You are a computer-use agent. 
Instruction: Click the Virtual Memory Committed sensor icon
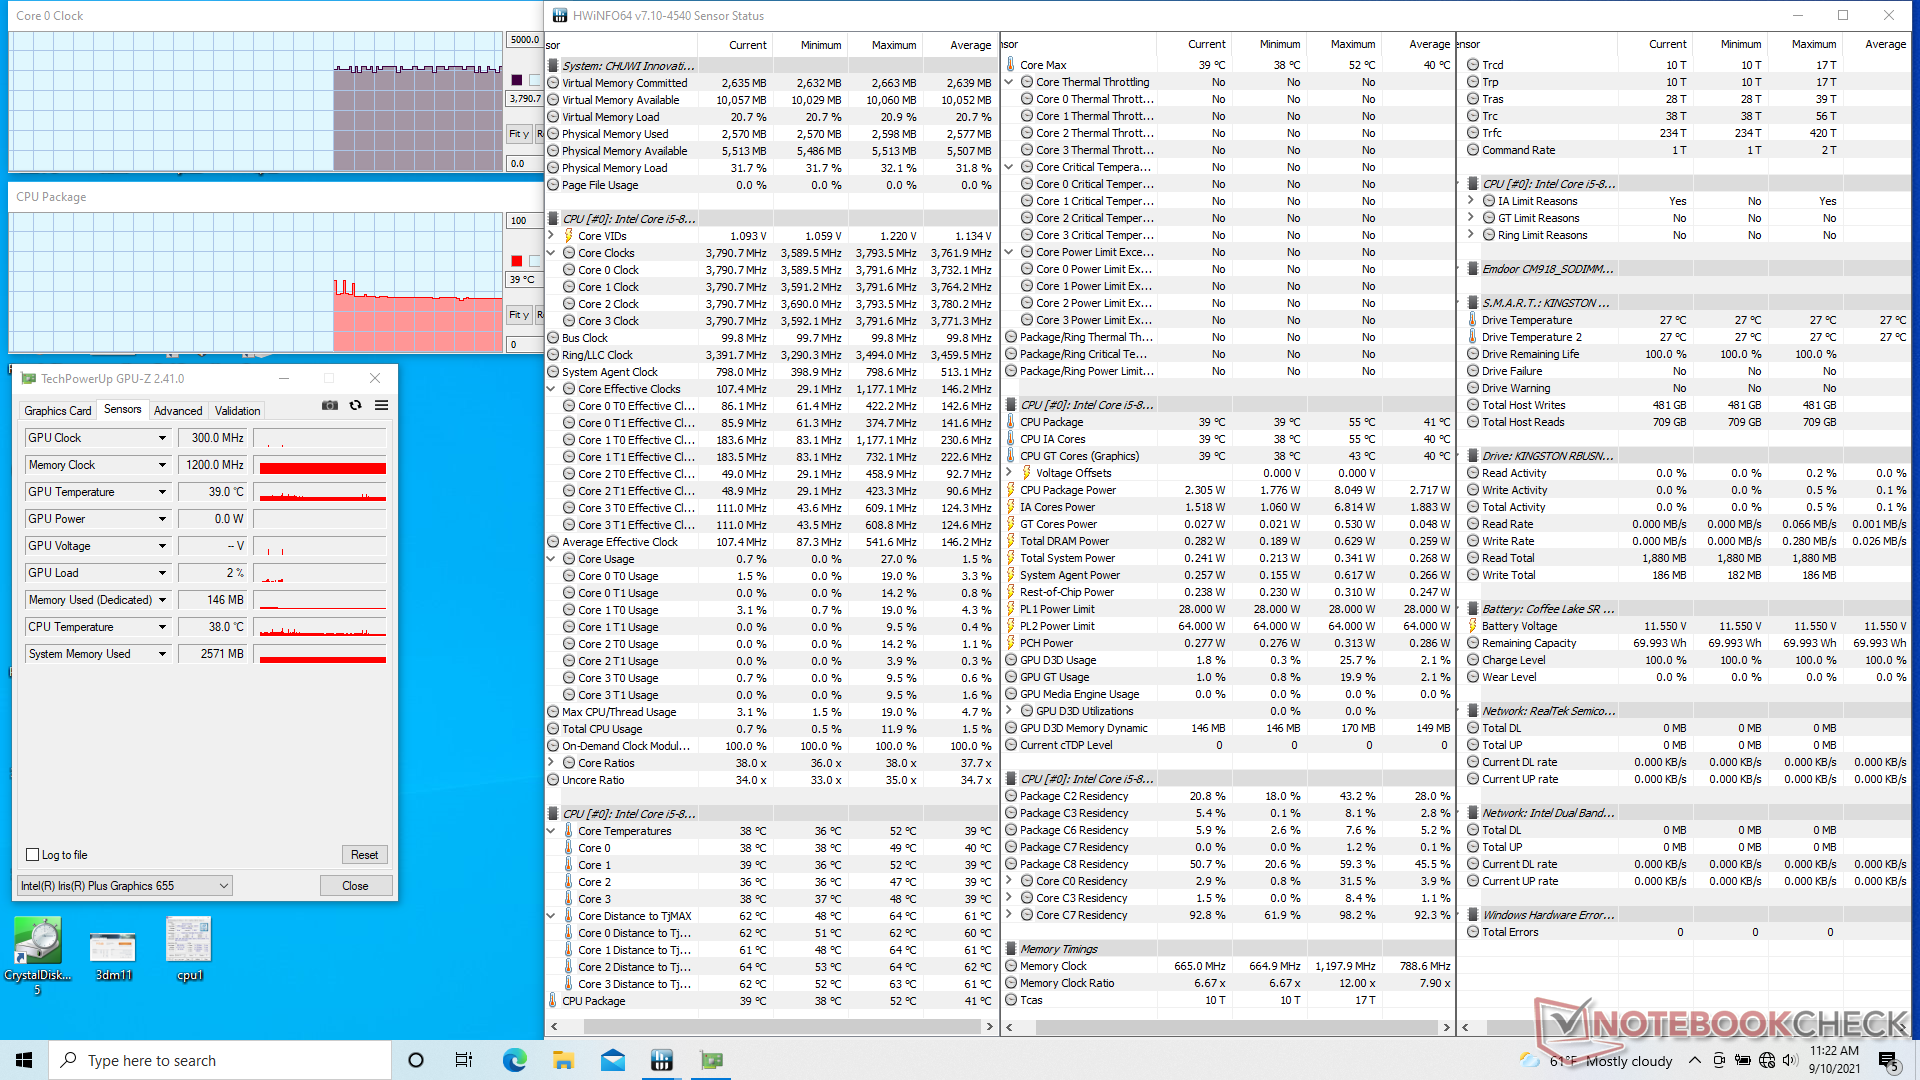click(x=553, y=83)
